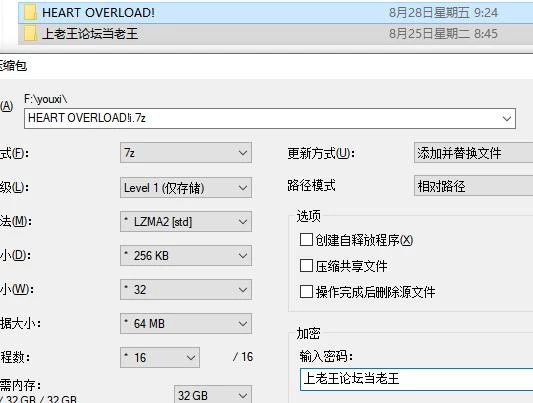Screen dimensions: 533x403
Task: Open the Level 1 compression level dropdown
Action: point(186,188)
